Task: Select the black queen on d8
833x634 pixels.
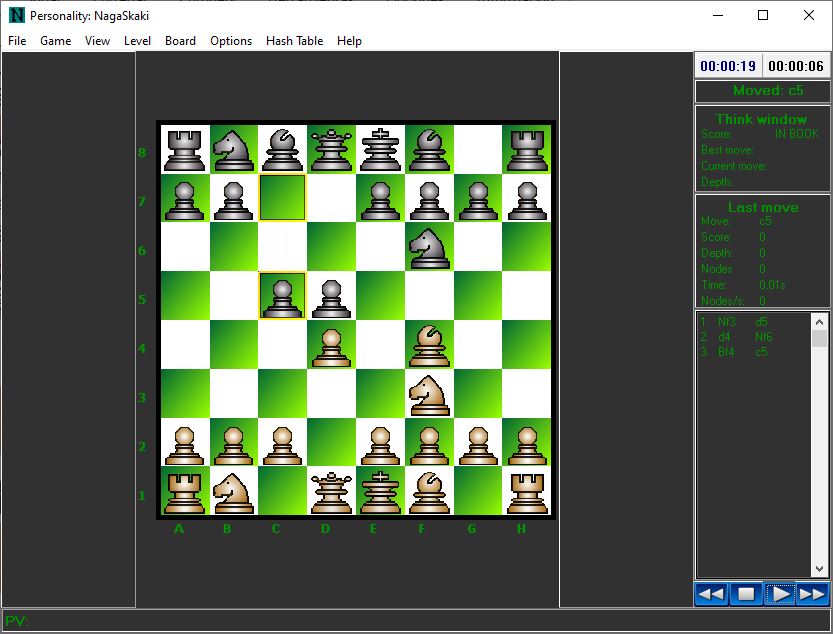Action: tap(332, 149)
